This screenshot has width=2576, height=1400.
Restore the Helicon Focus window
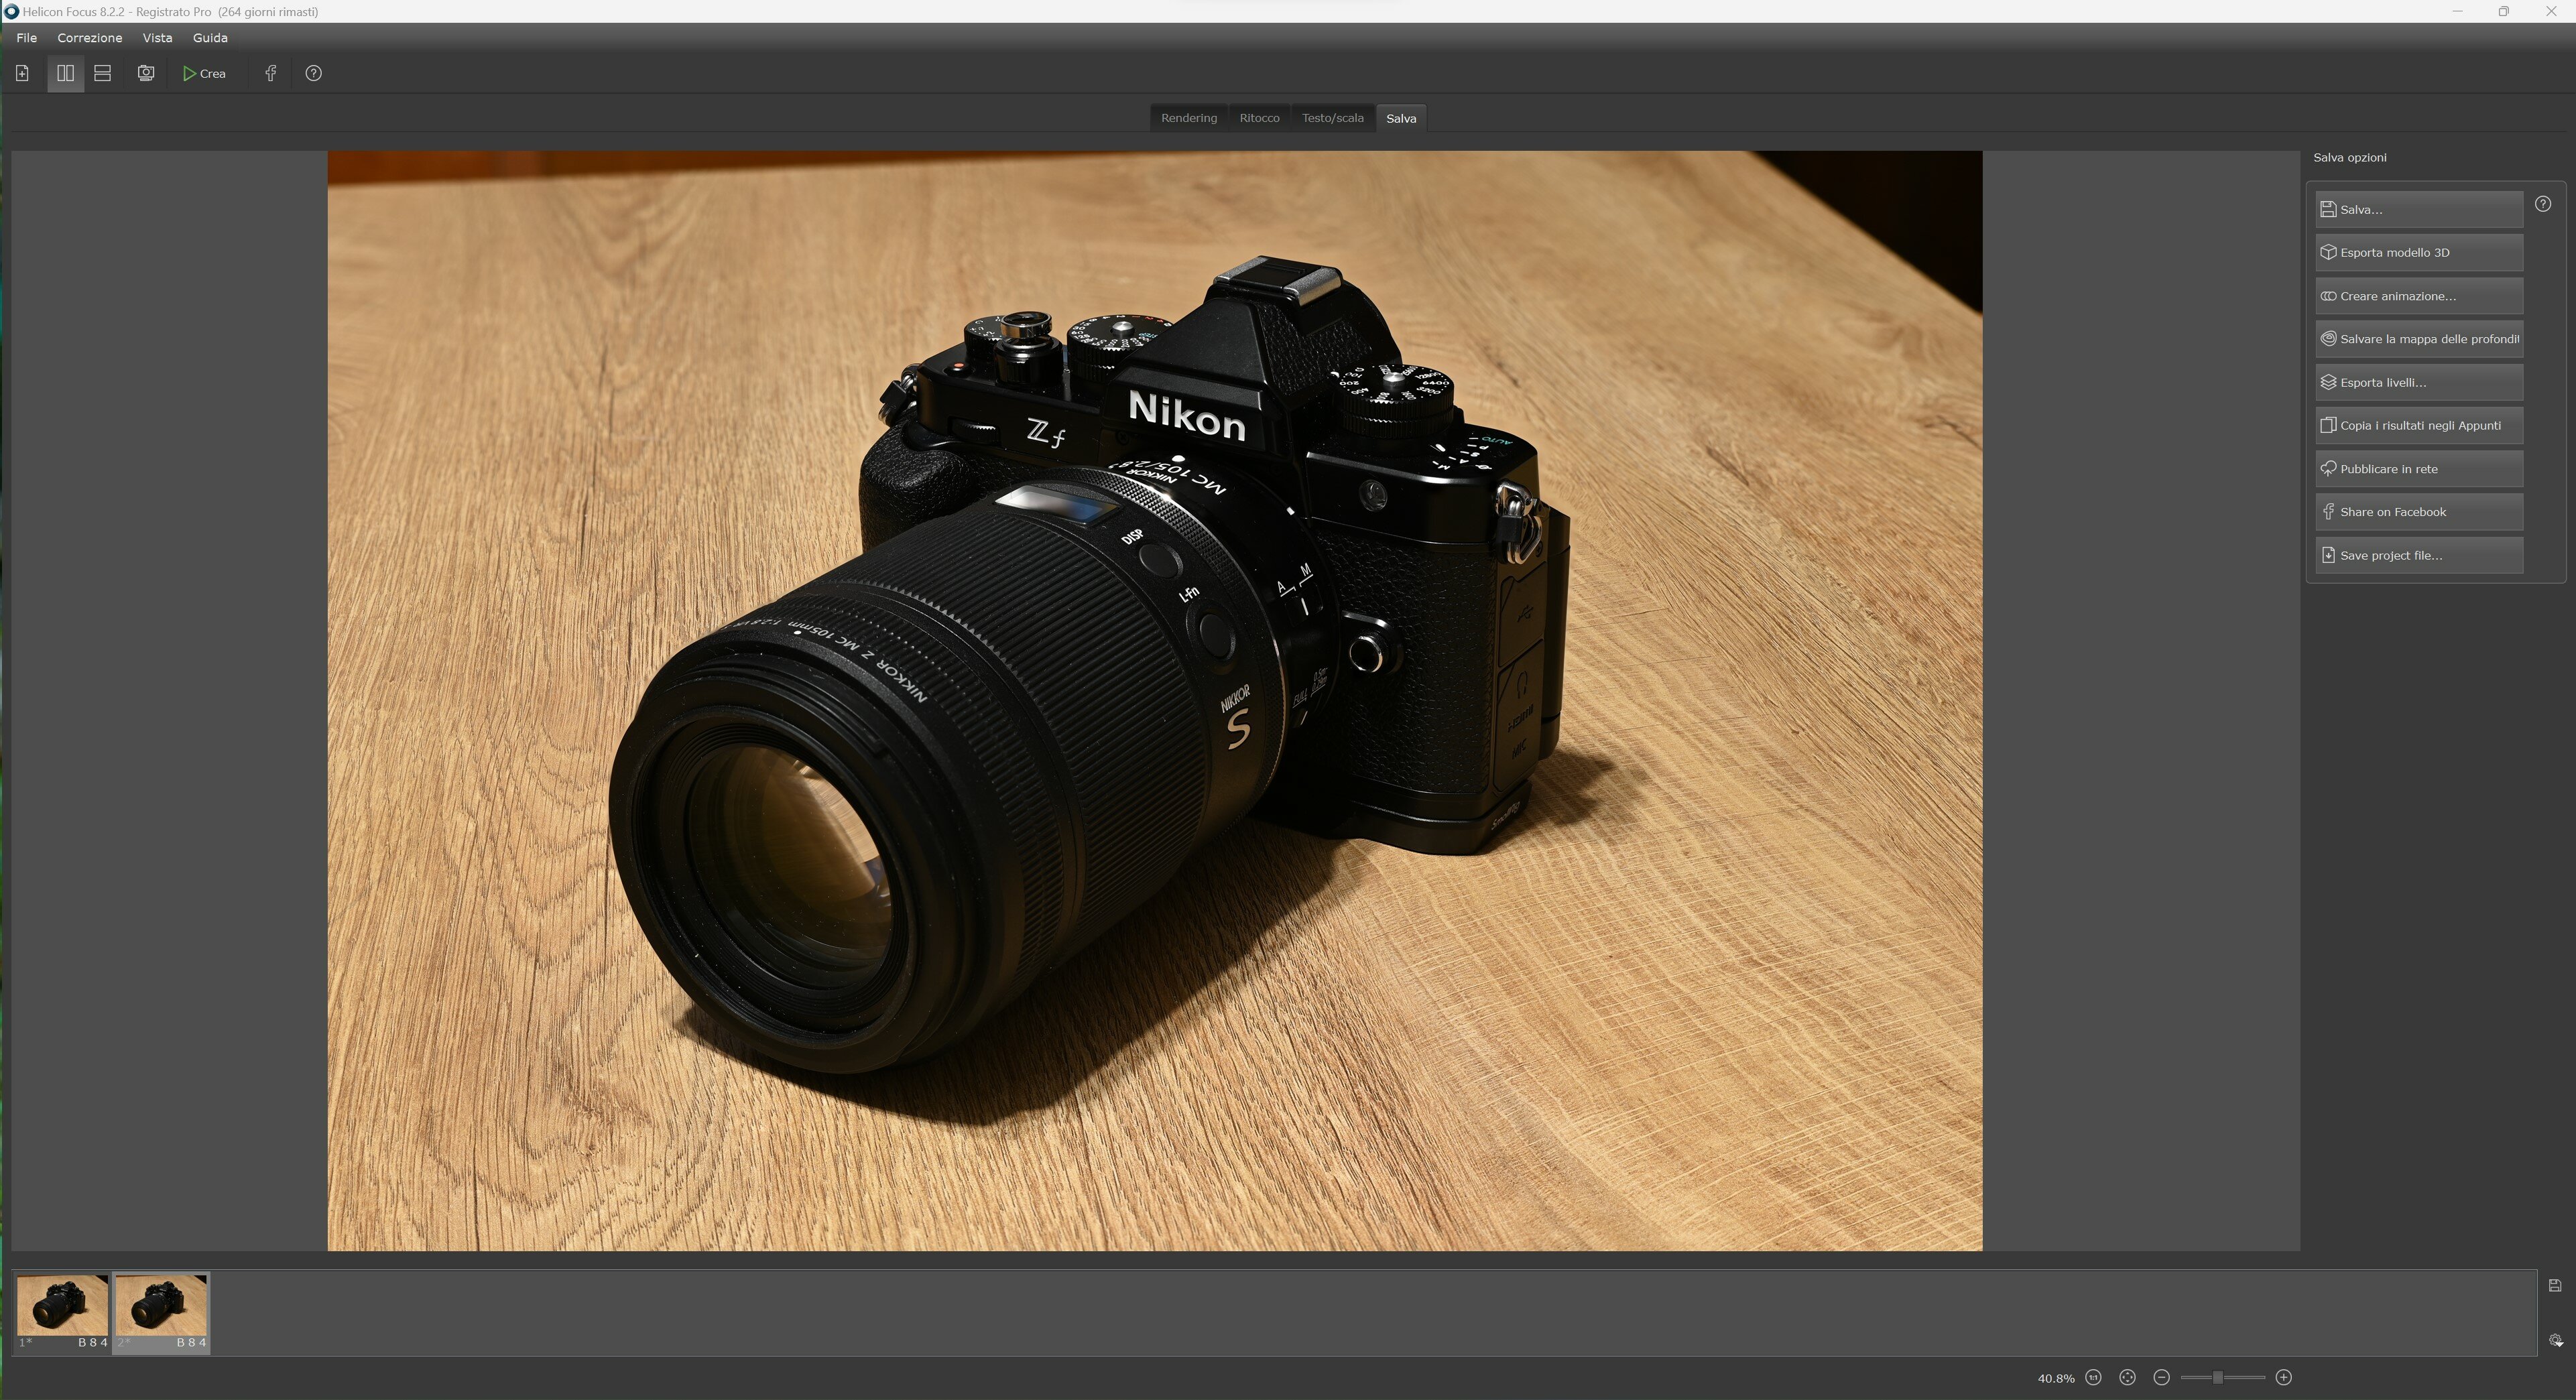coord(2504,11)
